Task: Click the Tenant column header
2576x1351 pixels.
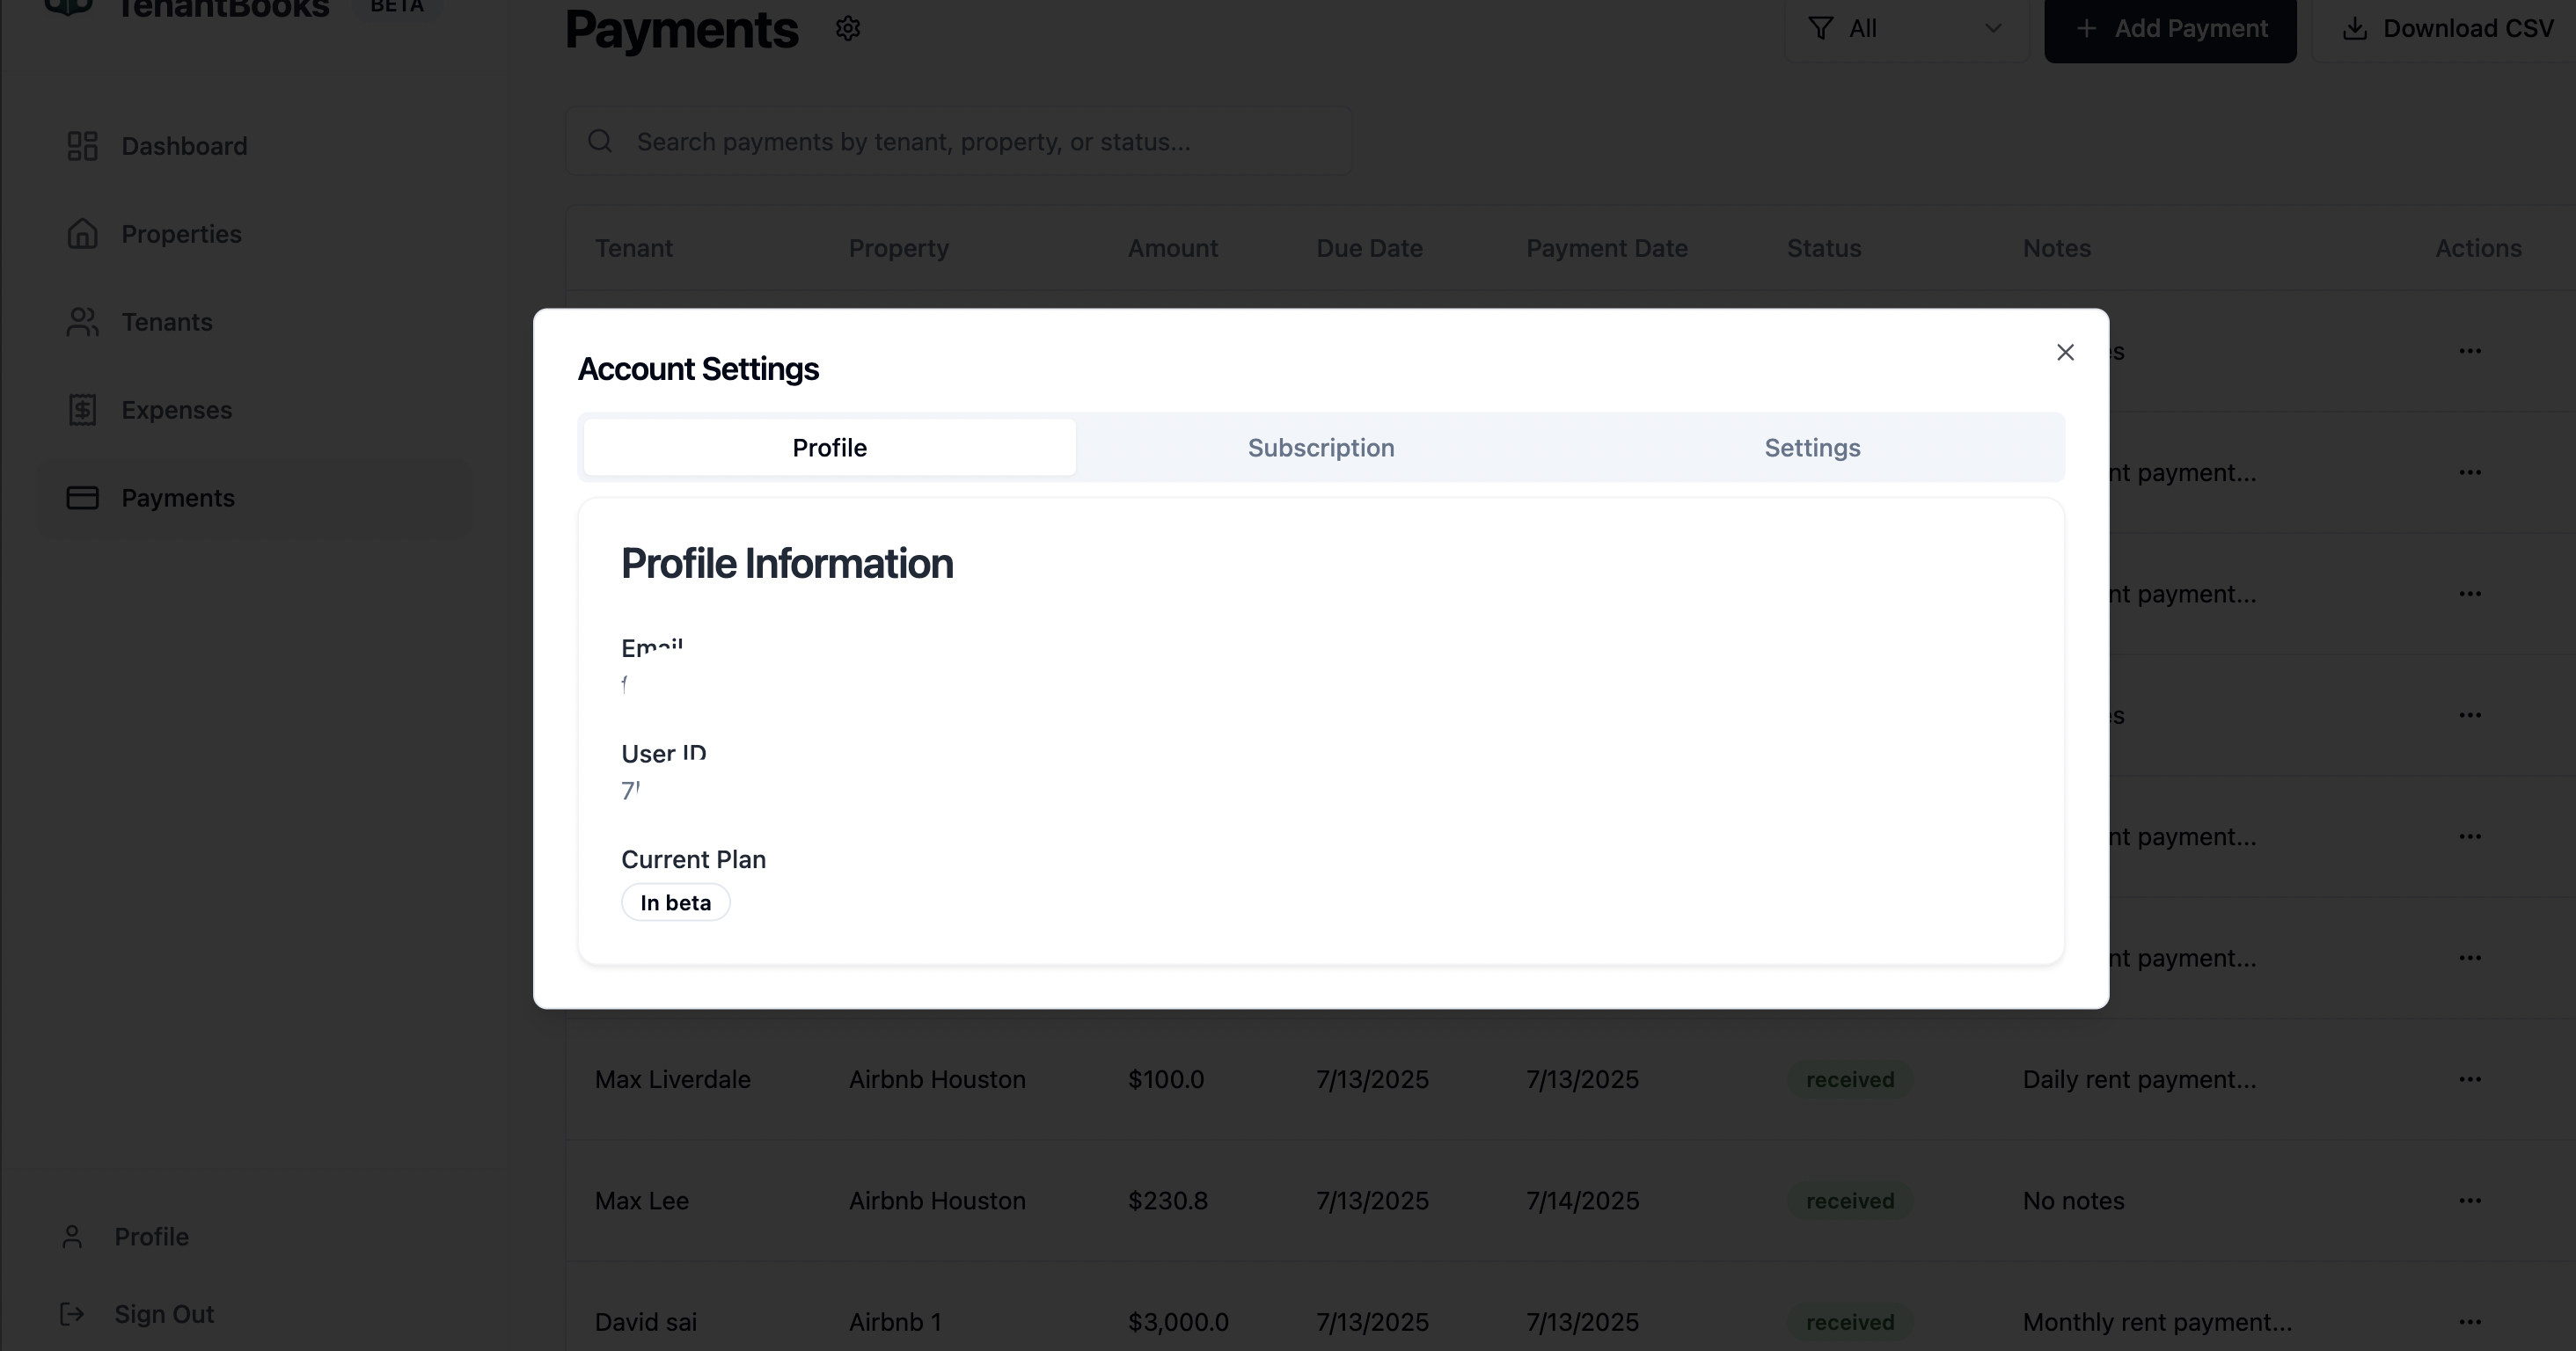Action: click(x=634, y=248)
